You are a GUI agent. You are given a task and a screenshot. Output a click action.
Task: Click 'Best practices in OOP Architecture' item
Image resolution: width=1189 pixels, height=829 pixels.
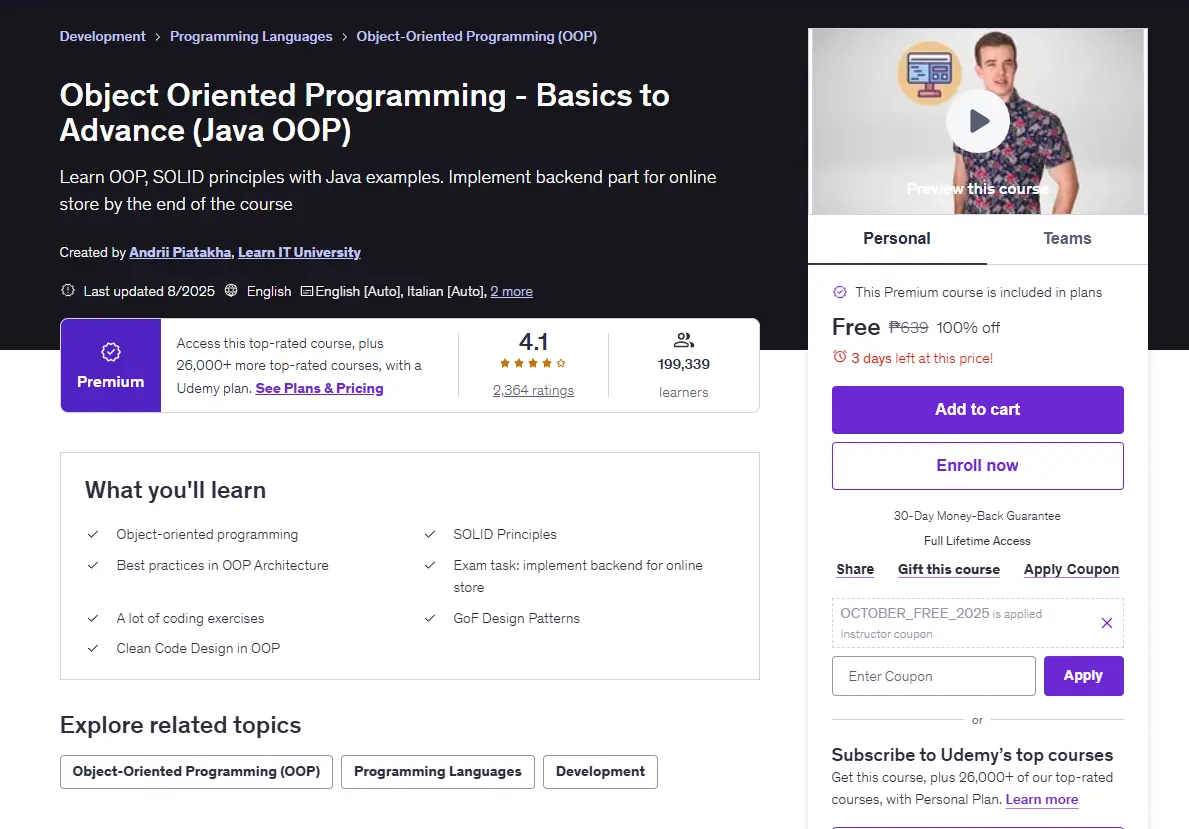[x=222, y=566]
